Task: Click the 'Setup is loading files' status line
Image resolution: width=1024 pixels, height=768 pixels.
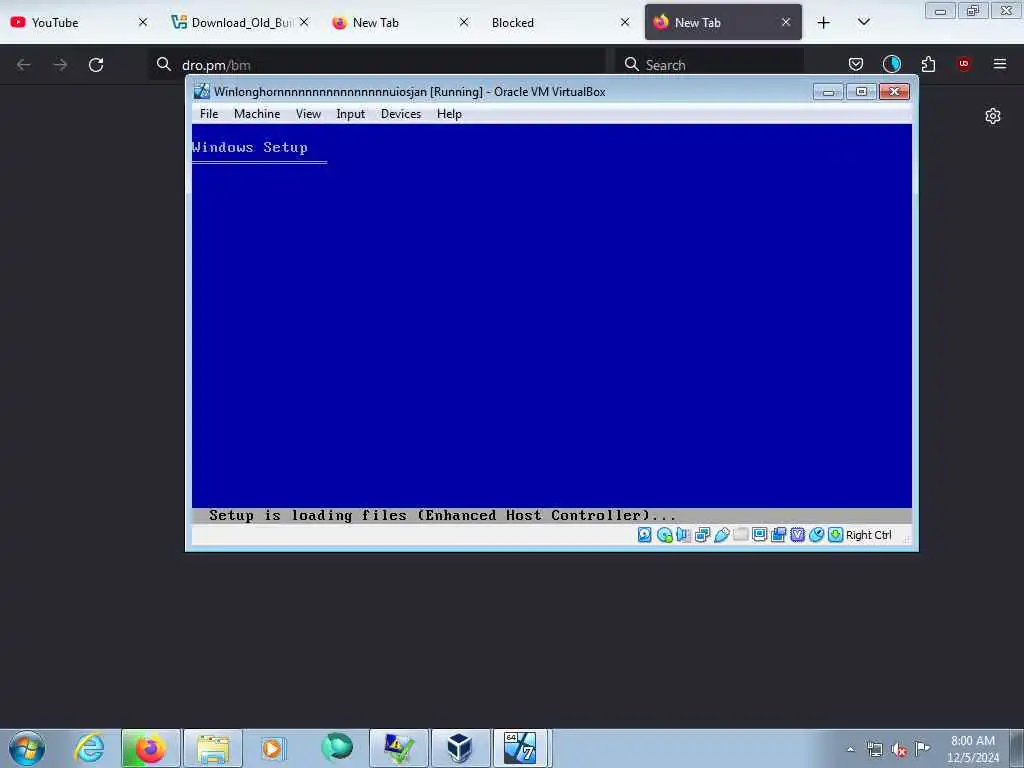Action: (x=442, y=515)
